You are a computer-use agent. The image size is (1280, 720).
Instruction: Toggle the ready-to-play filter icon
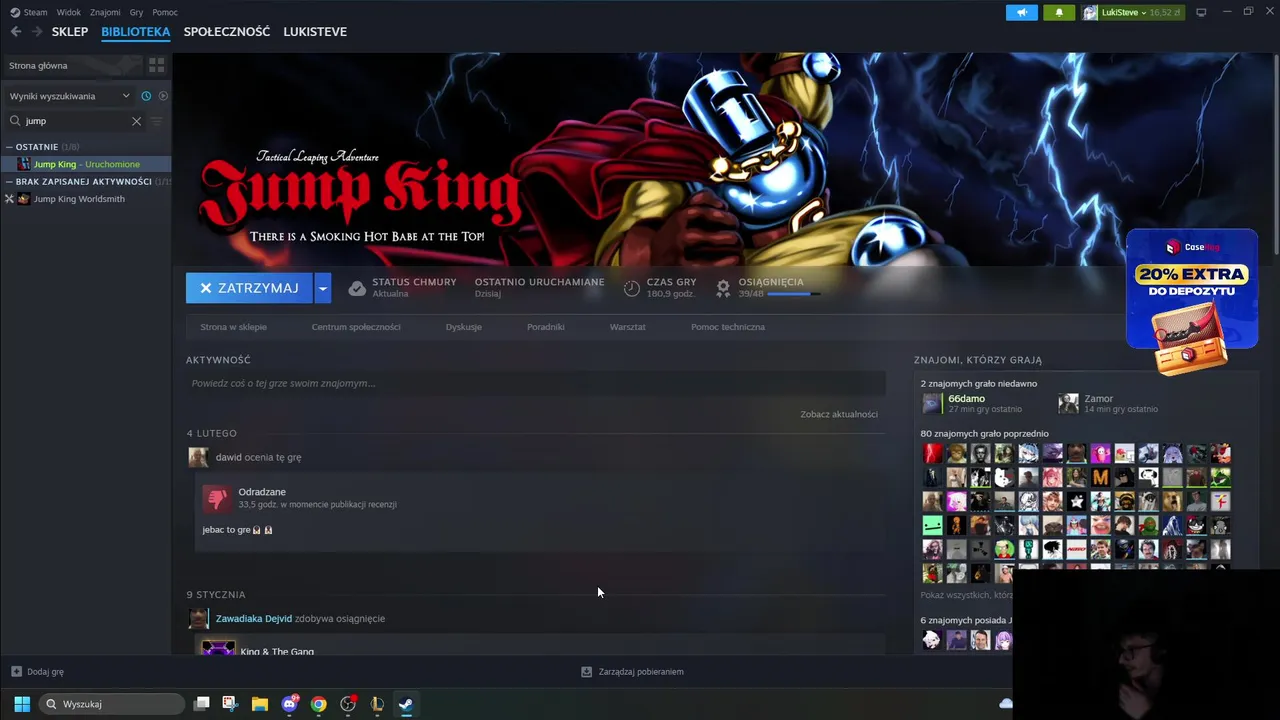click(x=163, y=96)
